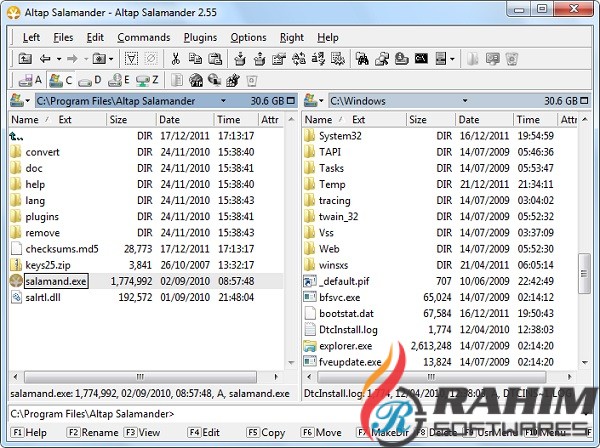This screenshot has height=448, width=600.
Task: Sort left panel by Size column
Action: tap(131, 120)
